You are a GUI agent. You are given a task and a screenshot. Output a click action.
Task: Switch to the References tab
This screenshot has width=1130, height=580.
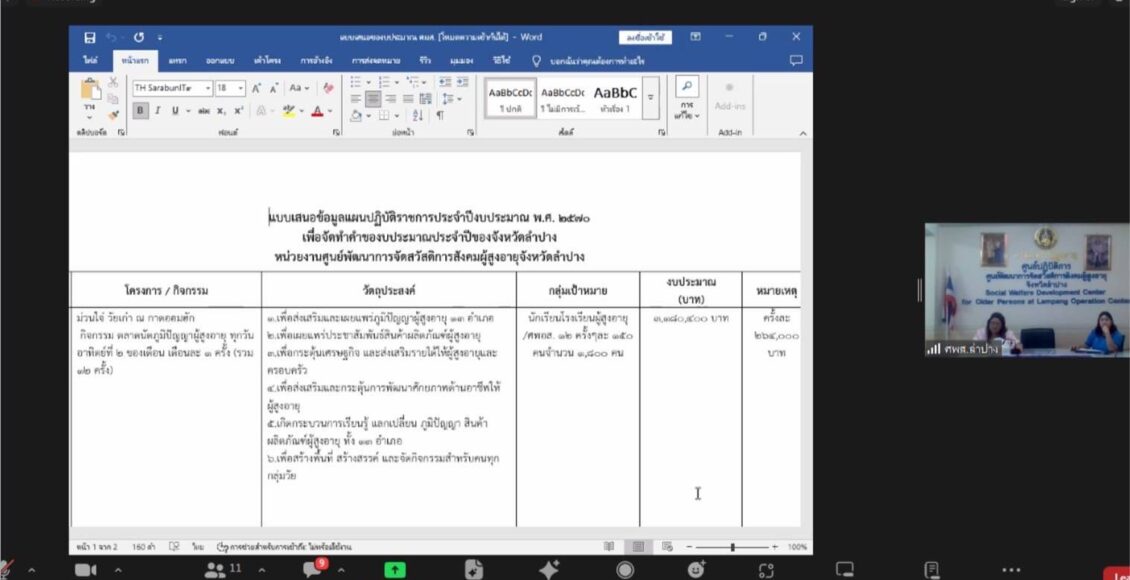click(x=316, y=61)
